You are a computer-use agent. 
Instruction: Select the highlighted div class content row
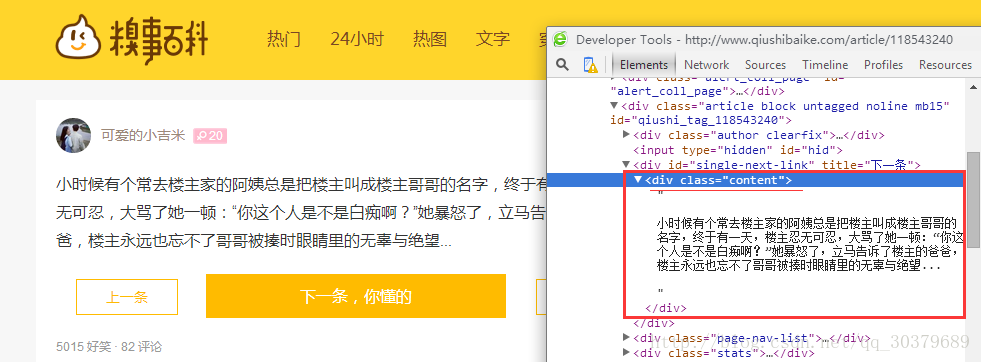tap(755, 180)
